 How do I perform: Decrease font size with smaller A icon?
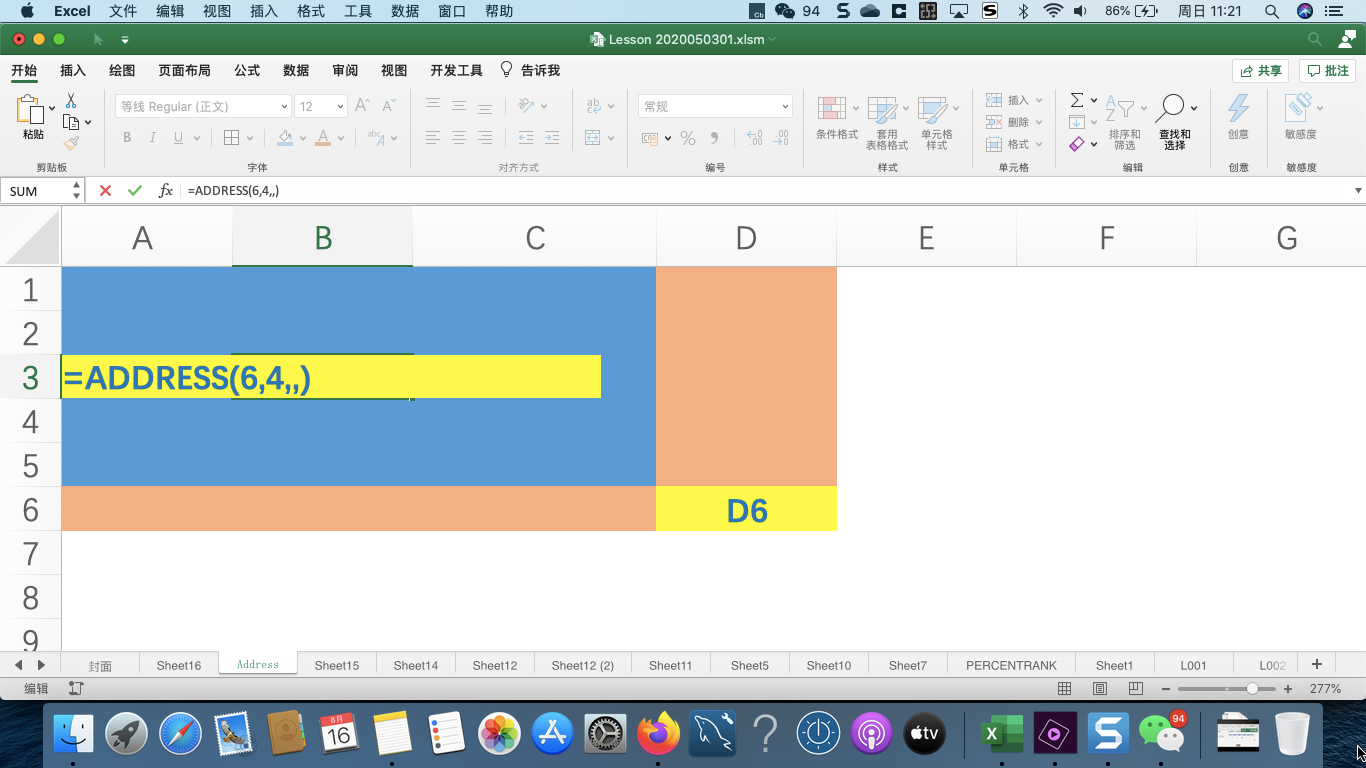[x=389, y=106]
